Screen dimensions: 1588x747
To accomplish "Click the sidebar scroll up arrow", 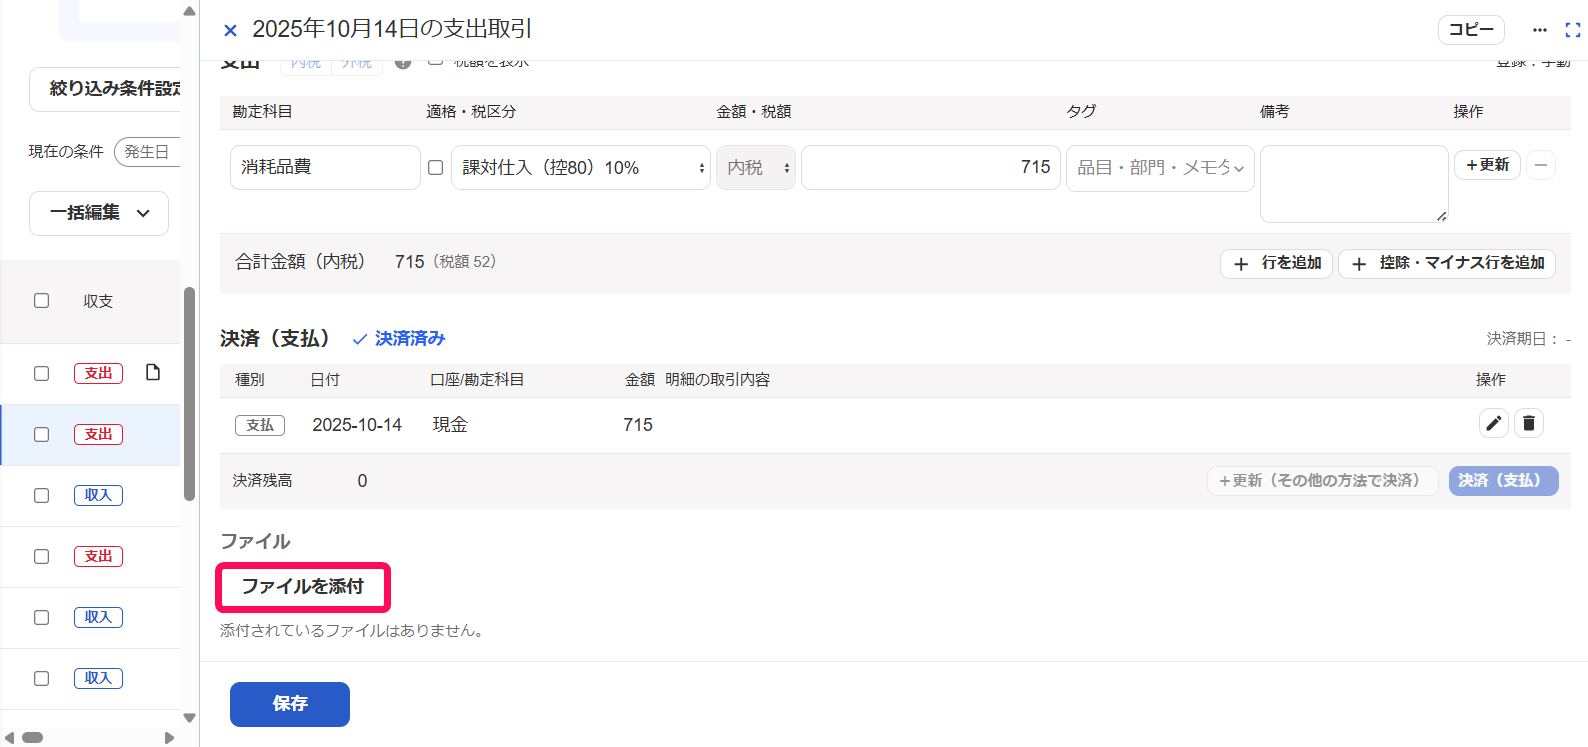I will 189,11.
